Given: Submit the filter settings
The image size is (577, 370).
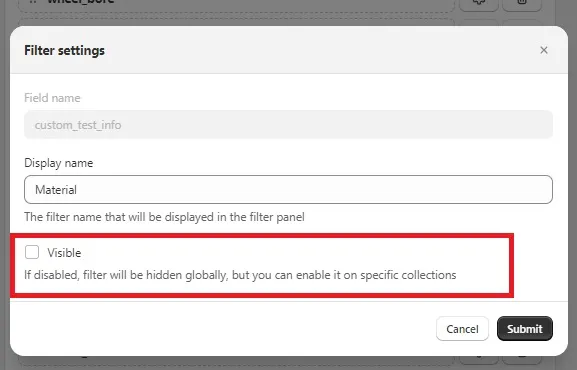Looking at the screenshot, I should 524,328.
